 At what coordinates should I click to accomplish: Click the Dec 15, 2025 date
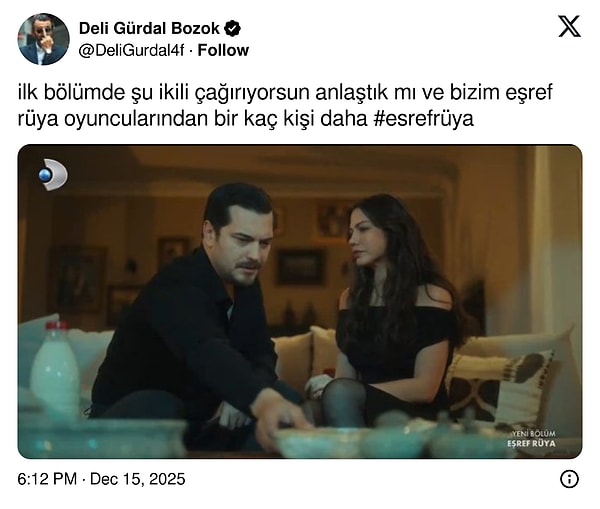[137, 479]
